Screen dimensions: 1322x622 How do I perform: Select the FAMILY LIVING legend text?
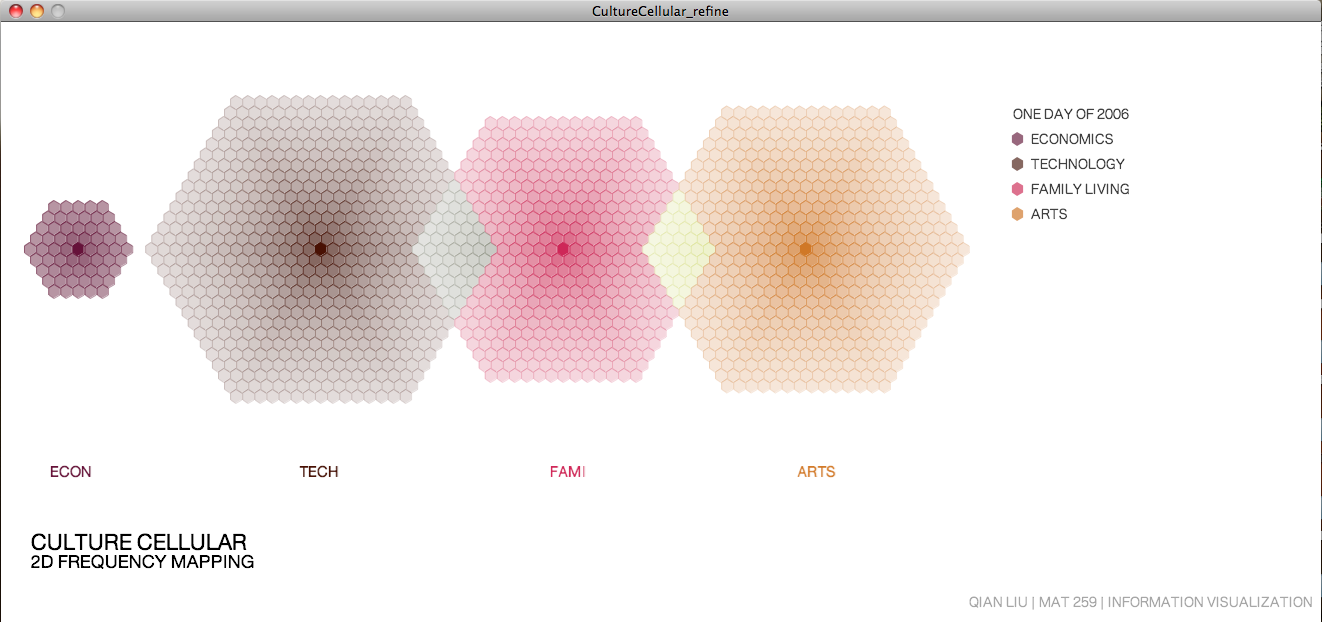coord(1080,189)
